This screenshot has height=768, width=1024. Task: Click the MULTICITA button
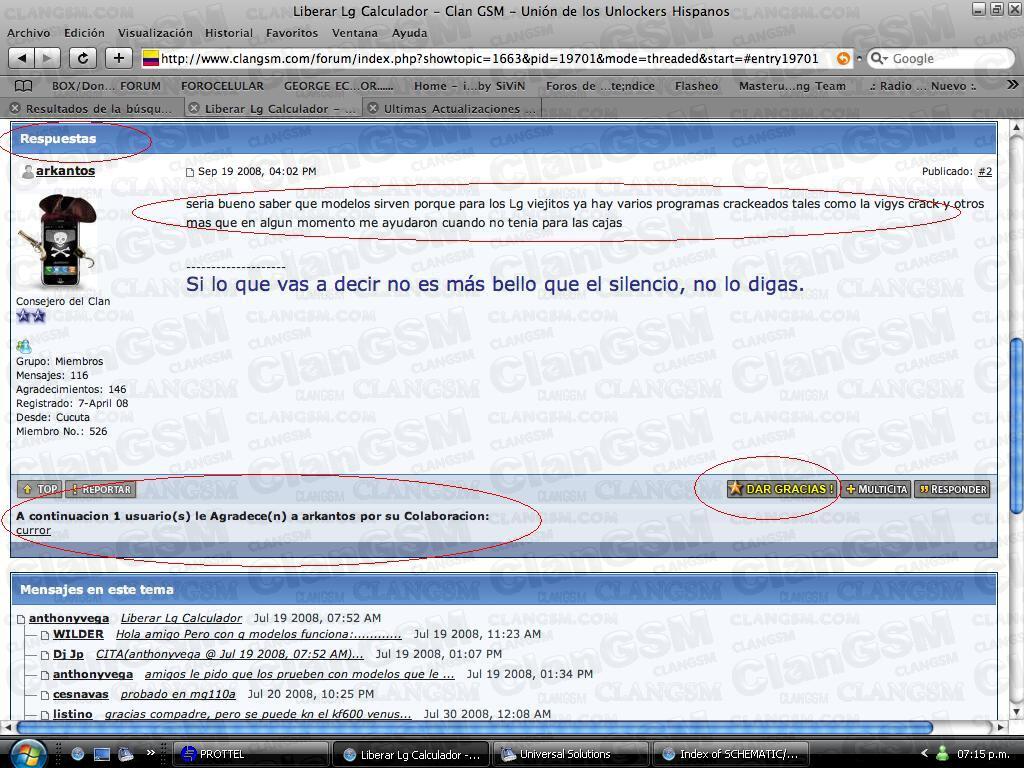[x=876, y=488]
